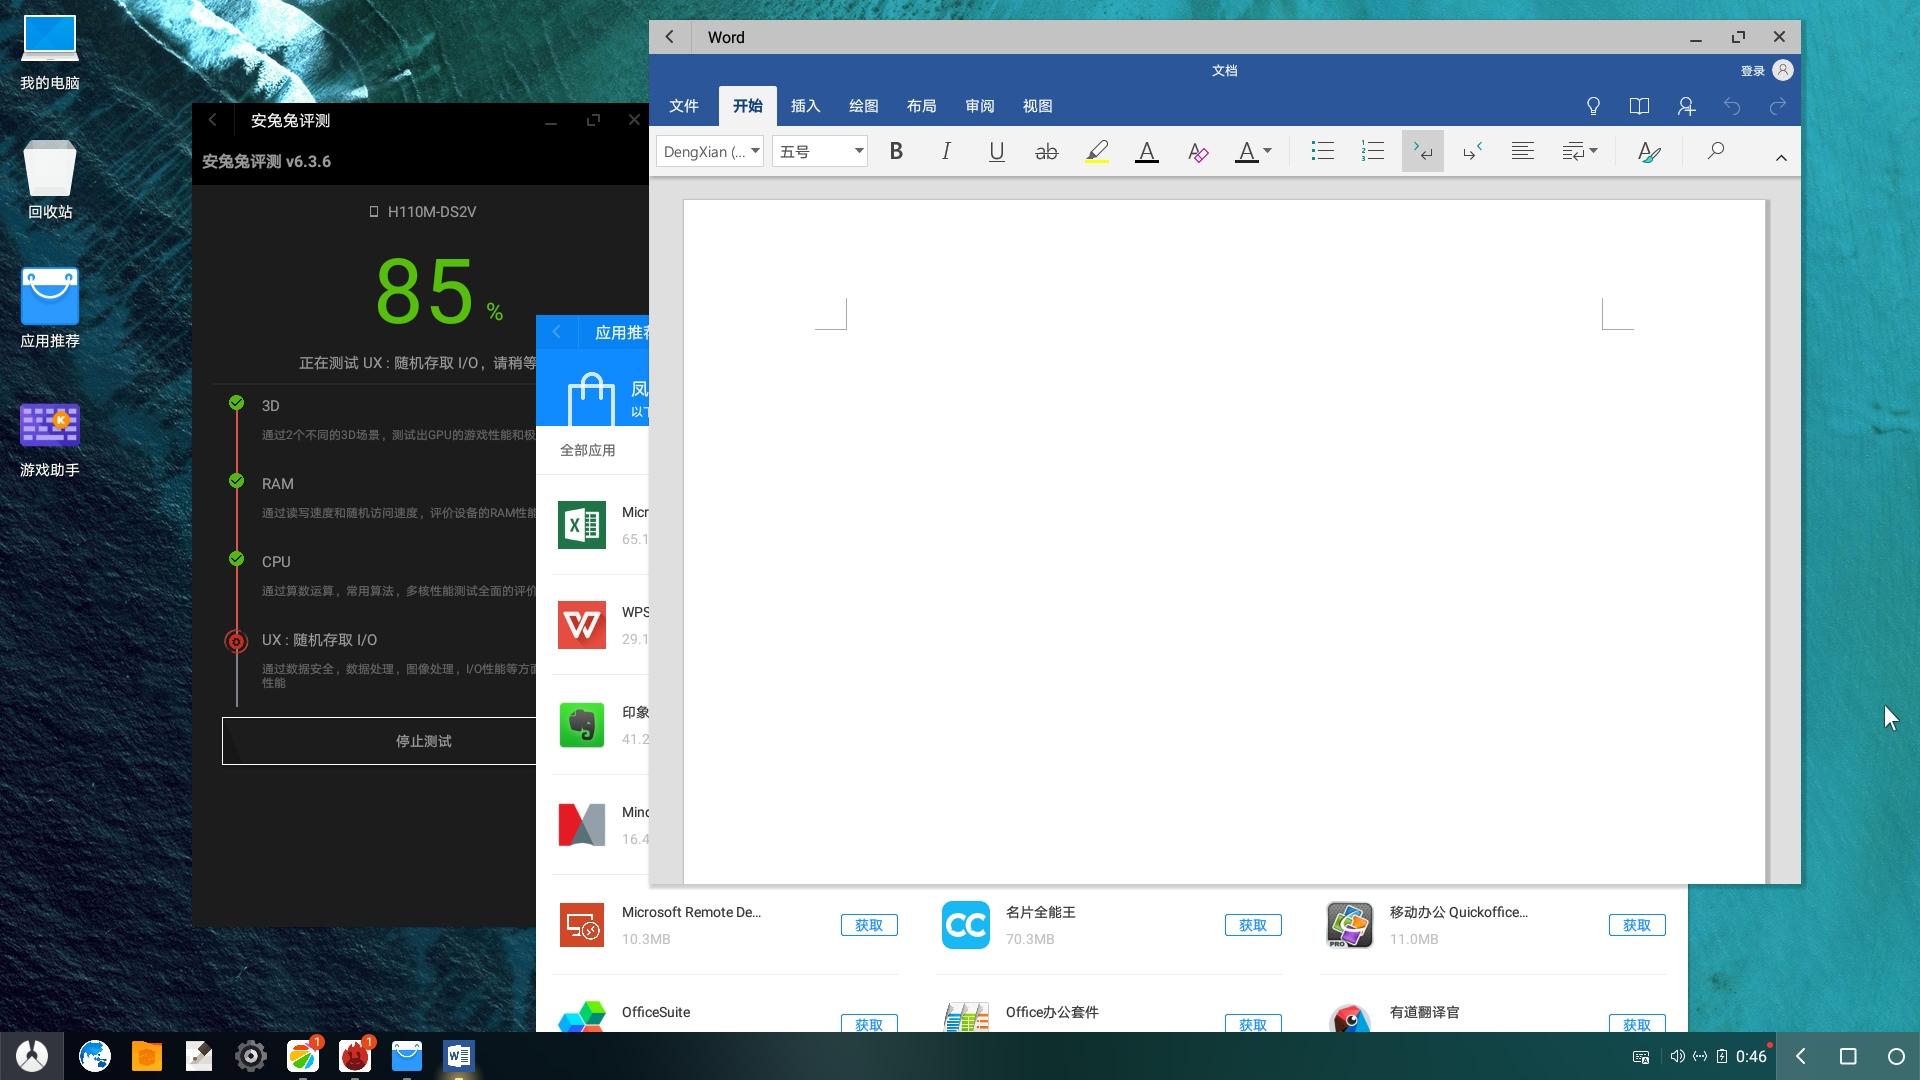This screenshot has height=1080, width=1920.
Task: Open the Excel app icon in app list
Action: [582, 525]
